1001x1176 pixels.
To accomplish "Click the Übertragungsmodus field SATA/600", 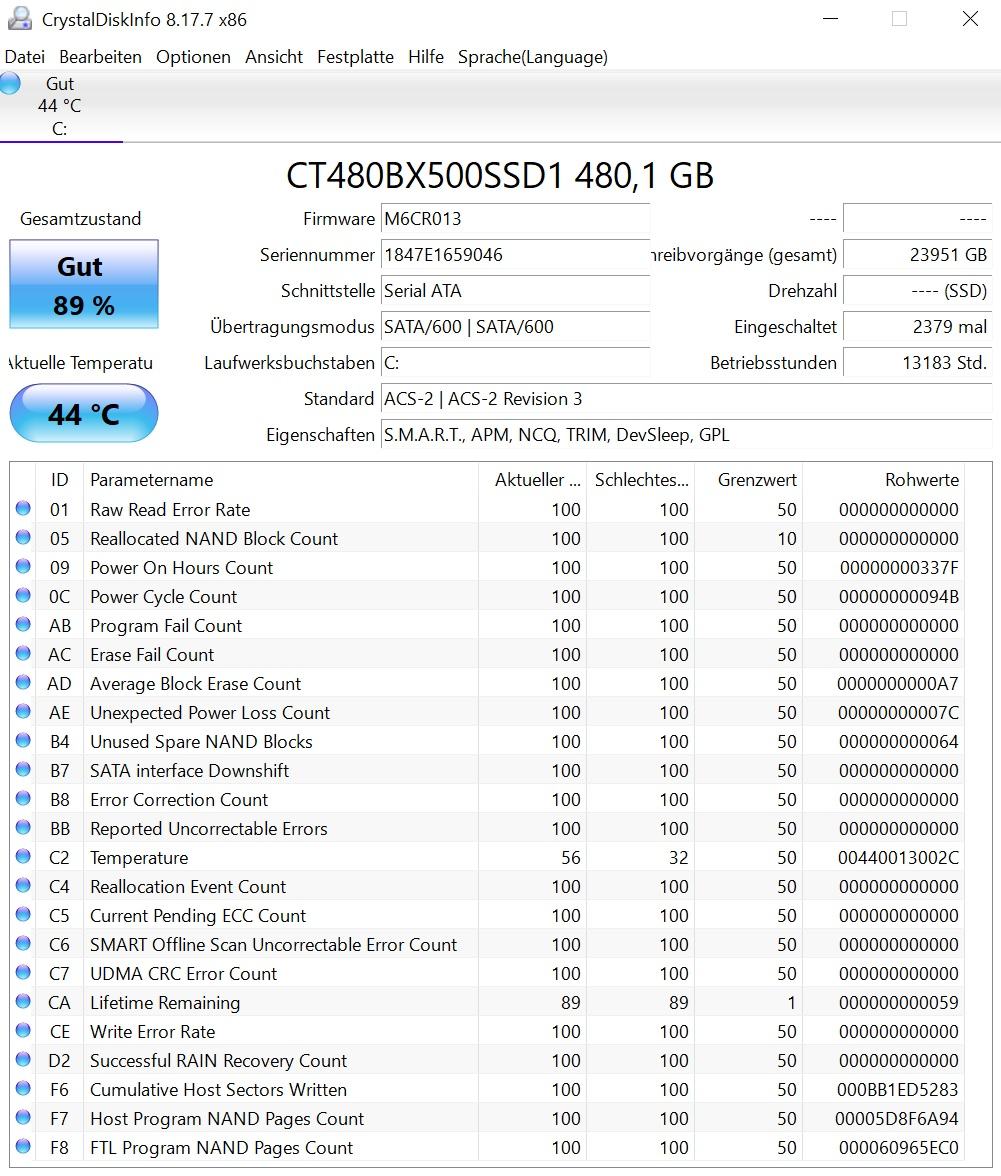I will pos(515,327).
